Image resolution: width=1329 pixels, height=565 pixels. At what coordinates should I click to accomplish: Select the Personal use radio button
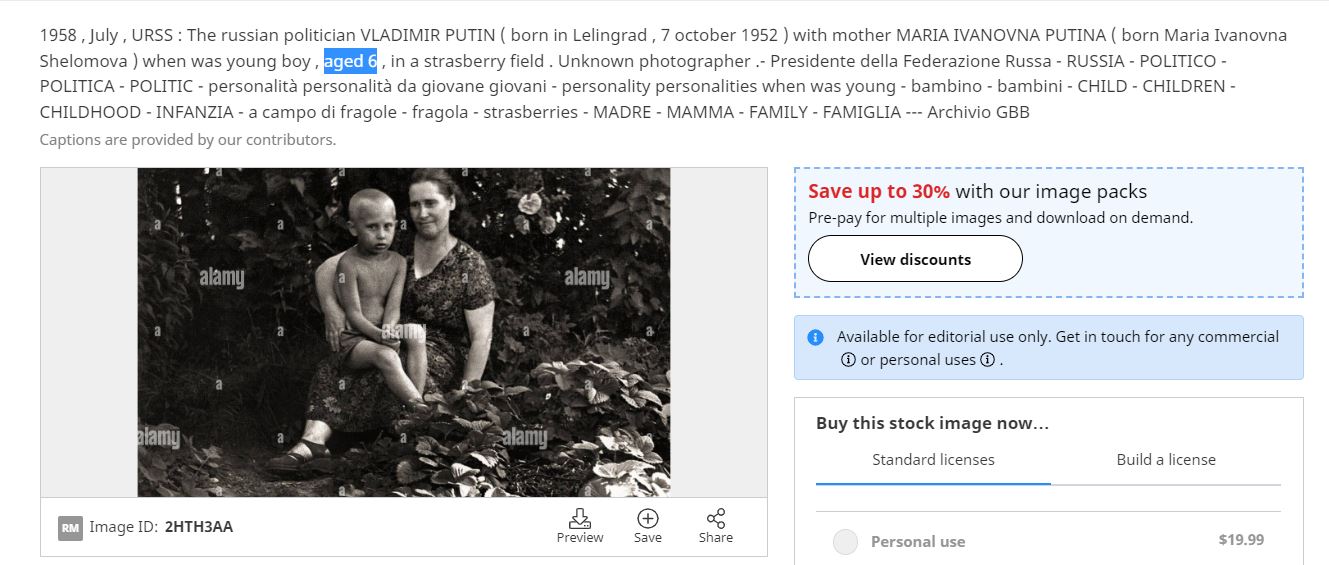pyautogui.click(x=846, y=542)
